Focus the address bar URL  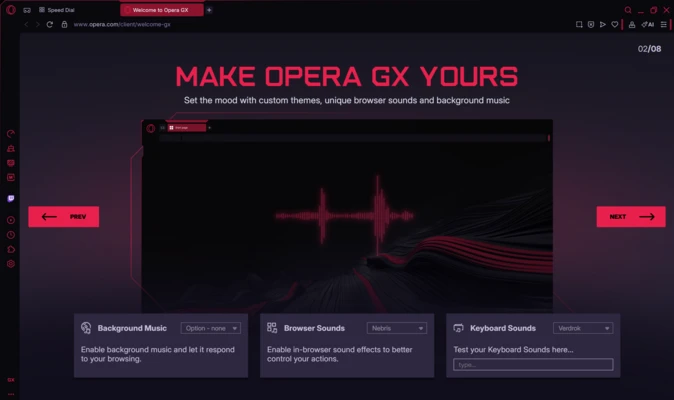coord(122,24)
